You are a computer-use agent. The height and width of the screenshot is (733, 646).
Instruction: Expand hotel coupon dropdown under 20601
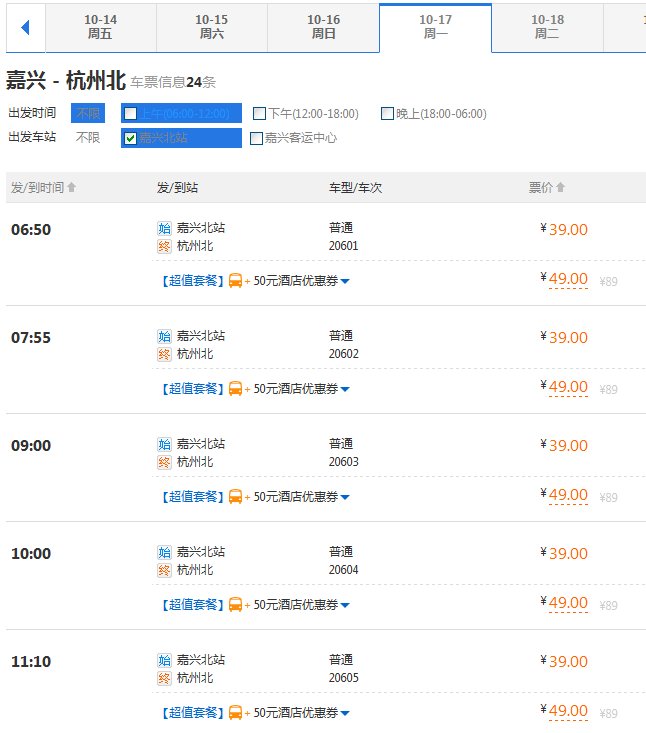point(345,281)
